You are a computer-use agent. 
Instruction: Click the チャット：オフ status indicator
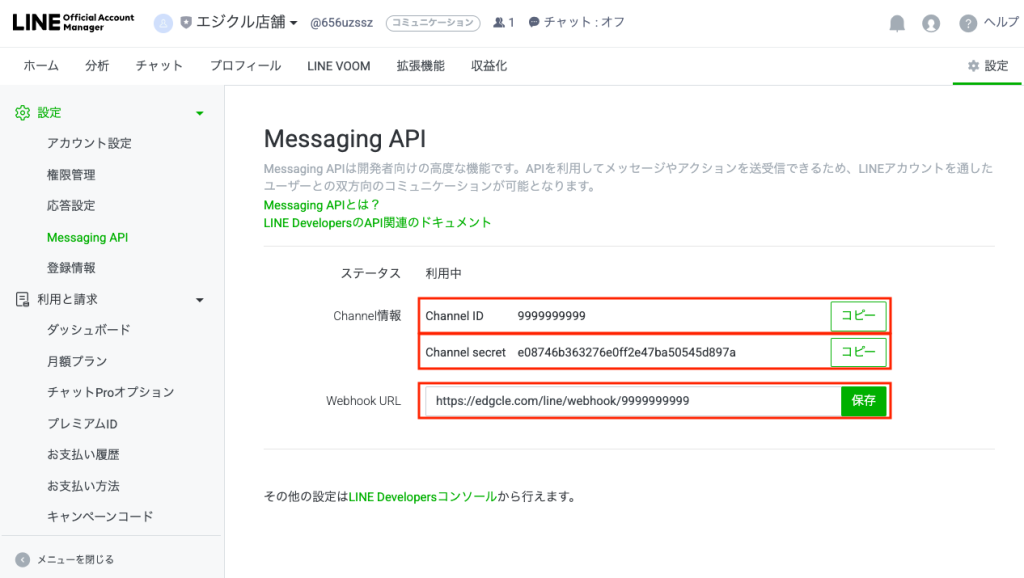coord(577,22)
